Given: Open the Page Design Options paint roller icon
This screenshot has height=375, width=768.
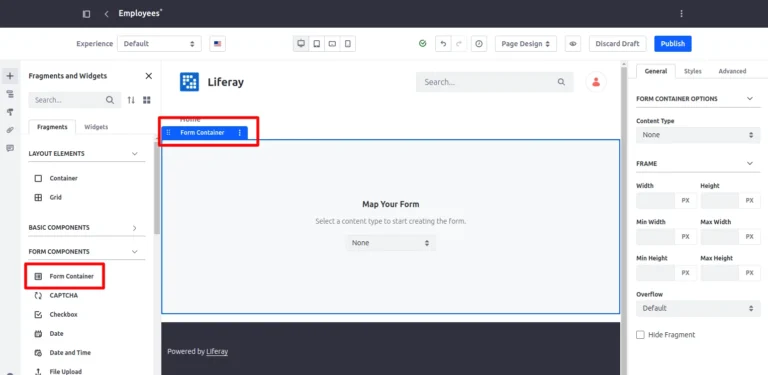Looking at the screenshot, I should [10, 112].
